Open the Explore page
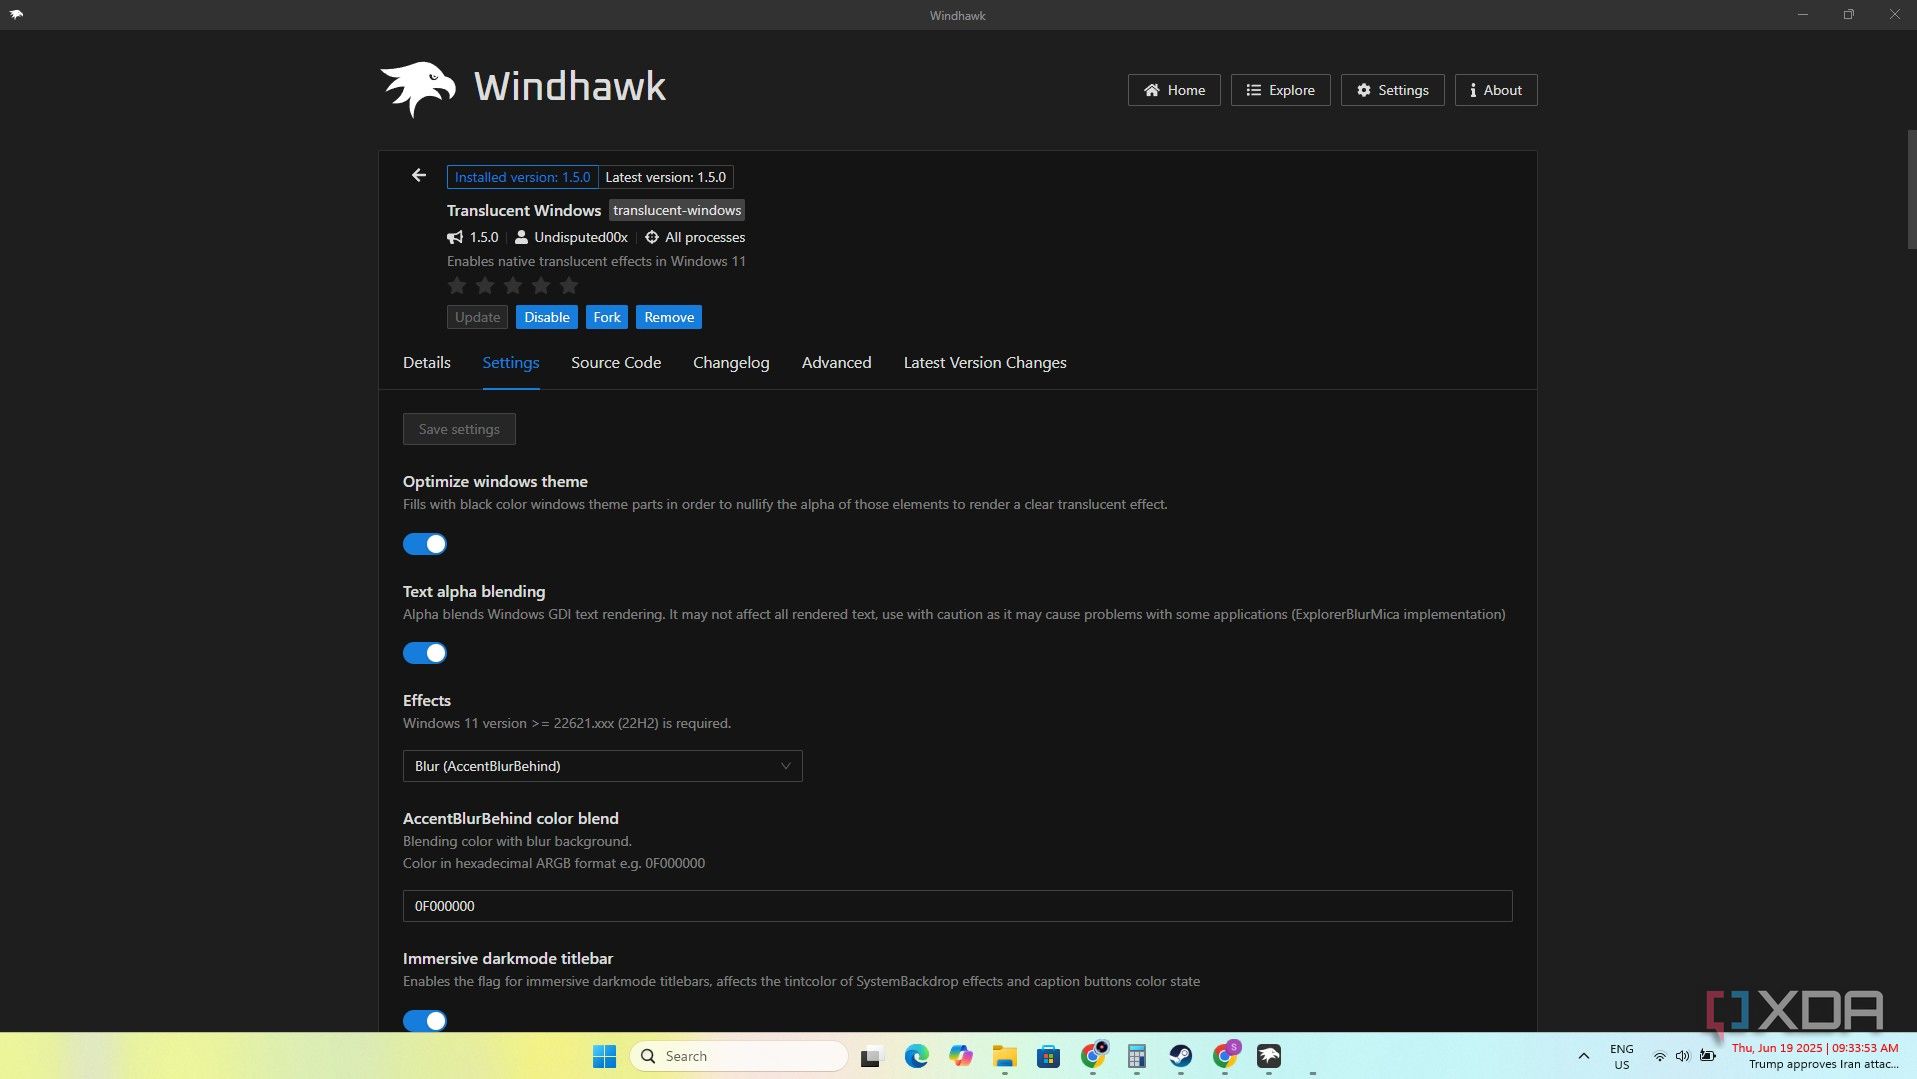The image size is (1917, 1079). [1280, 90]
